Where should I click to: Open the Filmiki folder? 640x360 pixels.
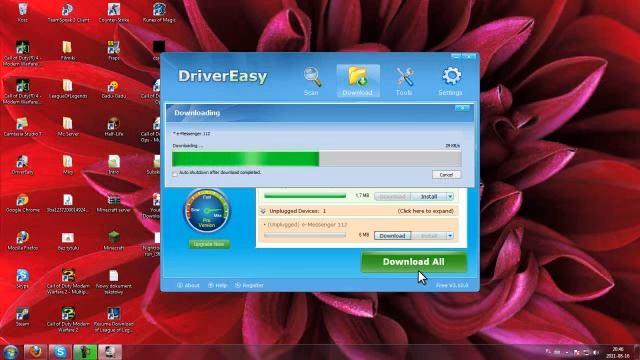pyautogui.click(x=68, y=51)
